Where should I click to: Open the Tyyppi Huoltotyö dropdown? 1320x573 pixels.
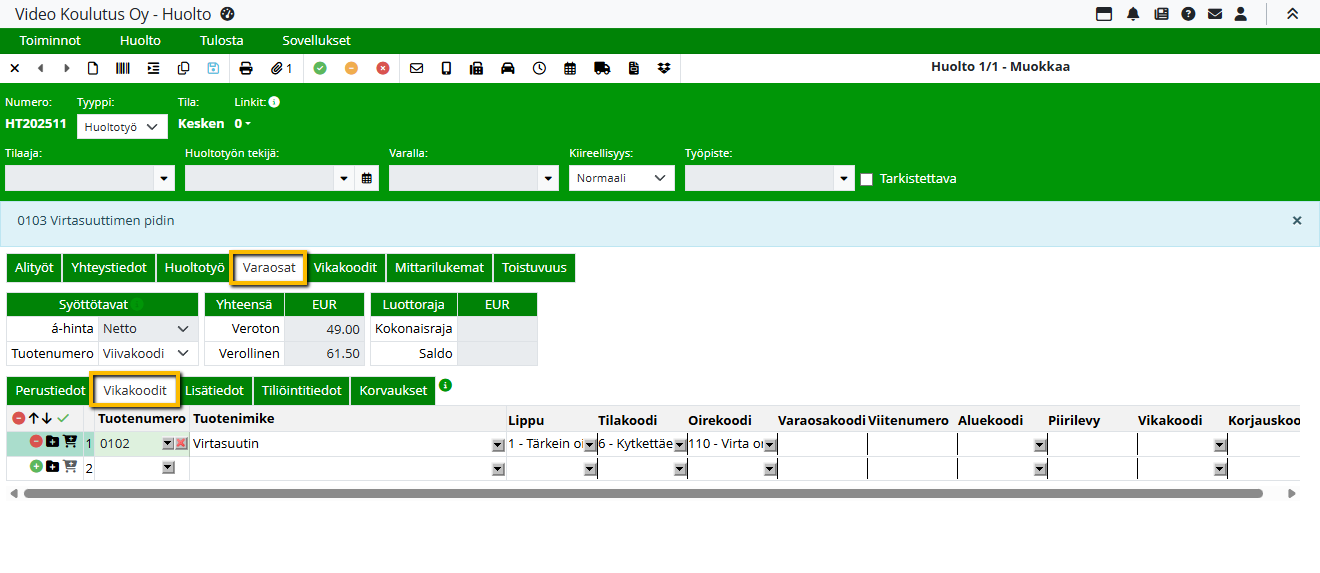click(122, 126)
